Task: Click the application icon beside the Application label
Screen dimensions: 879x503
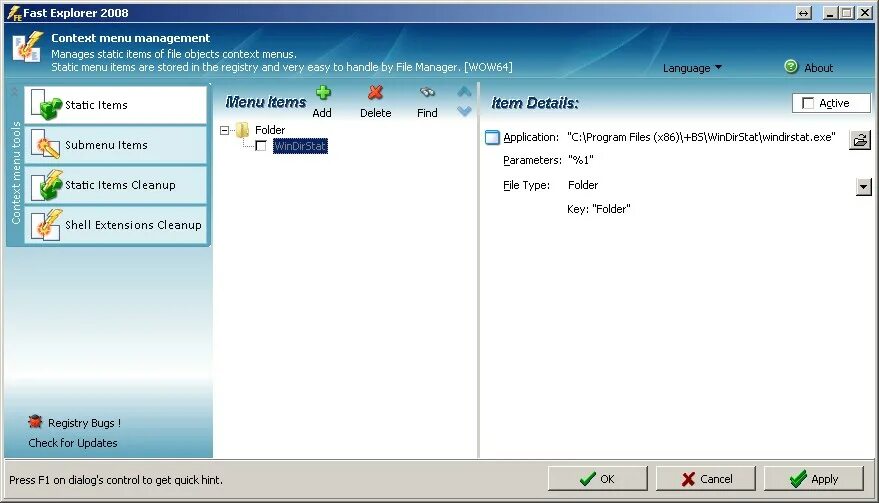Action: tap(492, 137)
